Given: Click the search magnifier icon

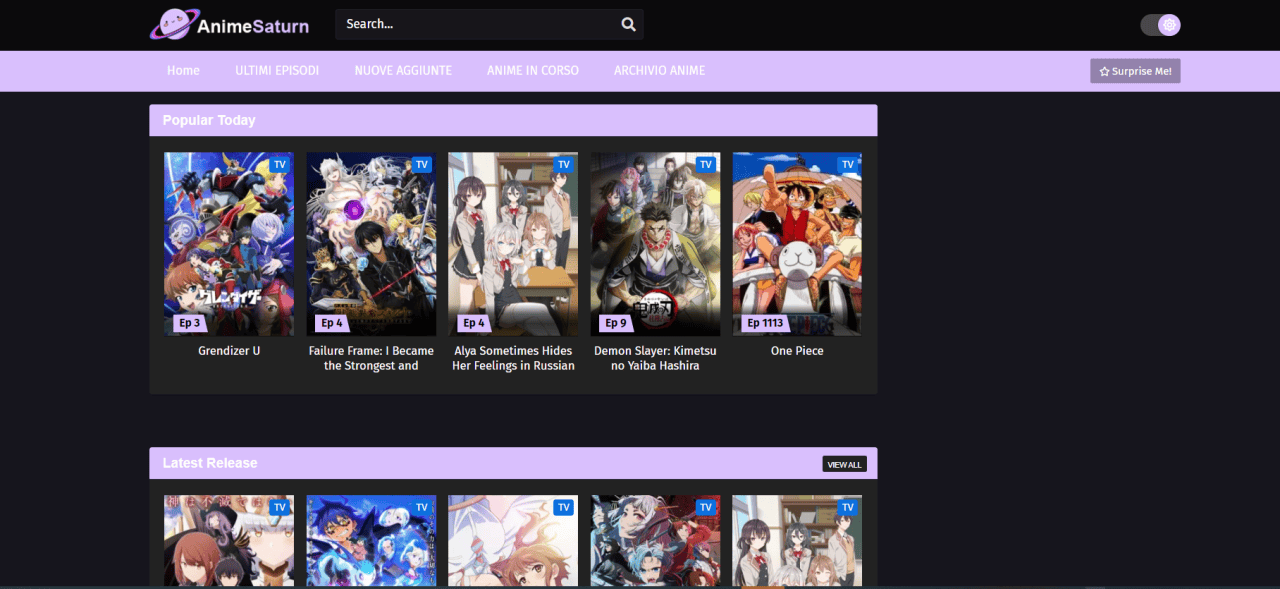Looking at the screenshot, I should (x=628, y=24).
